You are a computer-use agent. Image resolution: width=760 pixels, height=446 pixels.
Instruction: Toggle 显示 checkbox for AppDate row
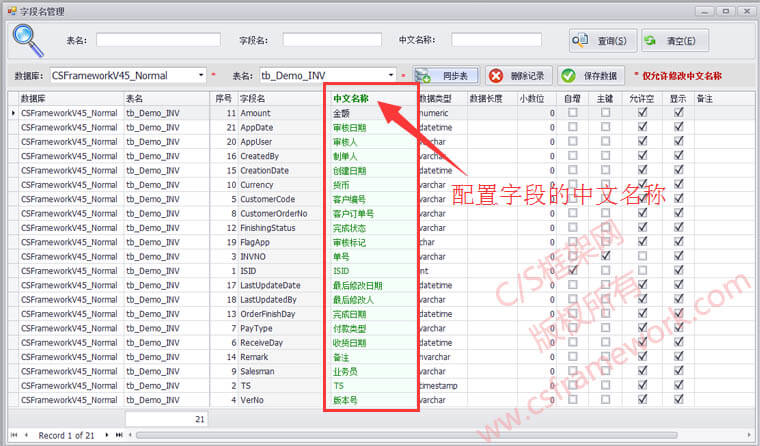click(x=679, y=128)
